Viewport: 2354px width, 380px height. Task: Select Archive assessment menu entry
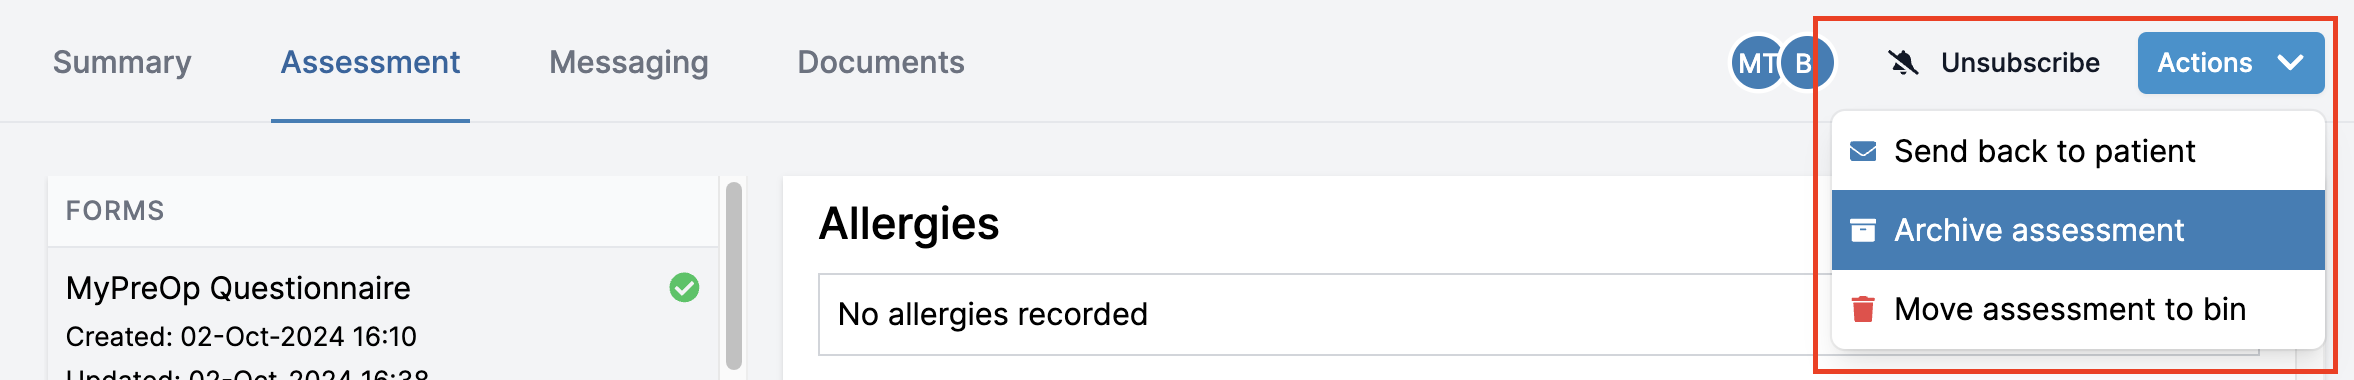tap(2078, 230)
